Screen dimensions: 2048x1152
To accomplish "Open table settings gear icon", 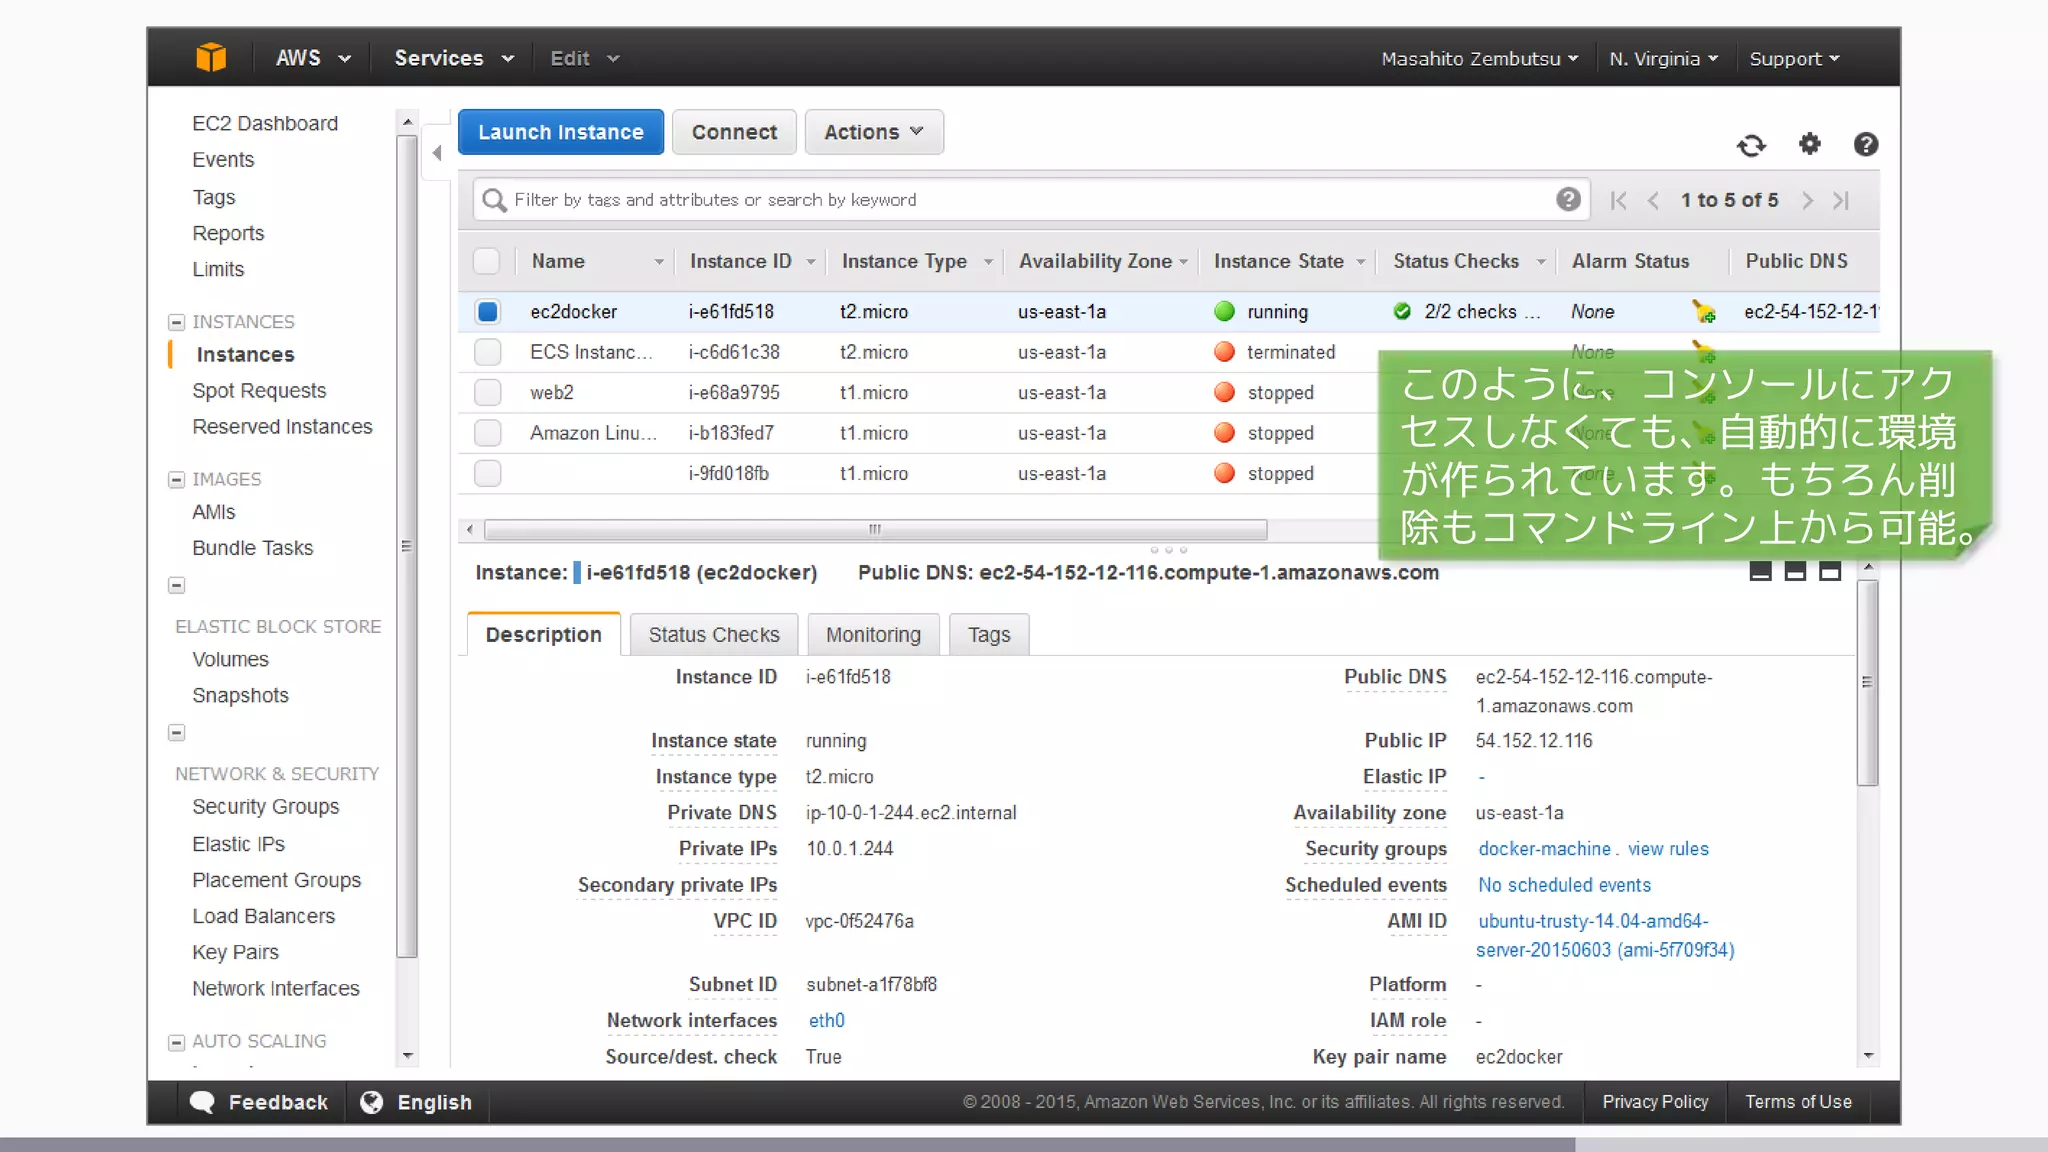I will pos(1809,145).
